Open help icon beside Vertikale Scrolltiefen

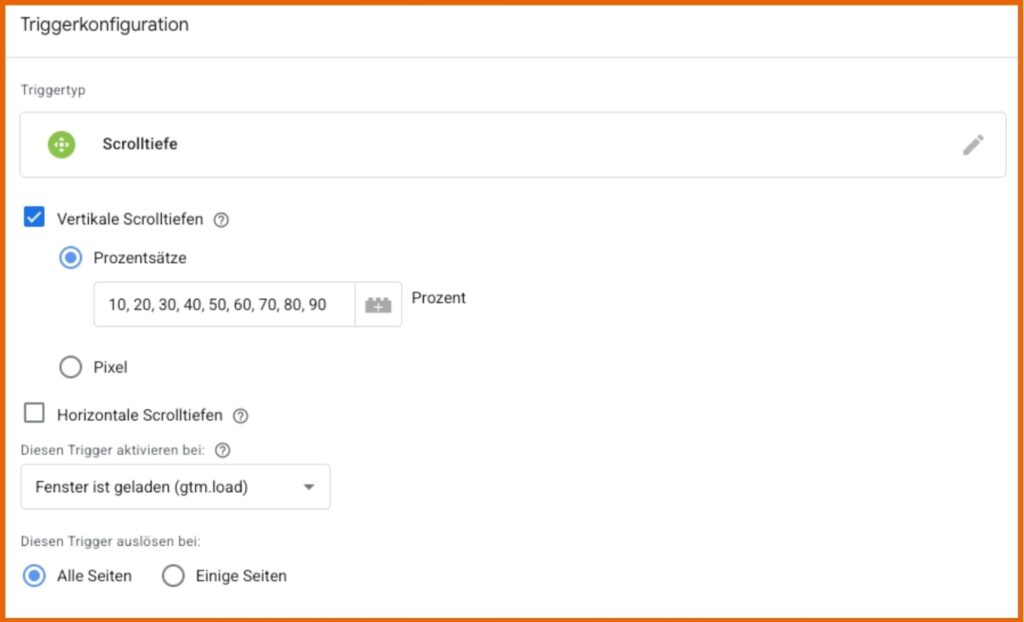pyautogui.click(x=222, y=220)
